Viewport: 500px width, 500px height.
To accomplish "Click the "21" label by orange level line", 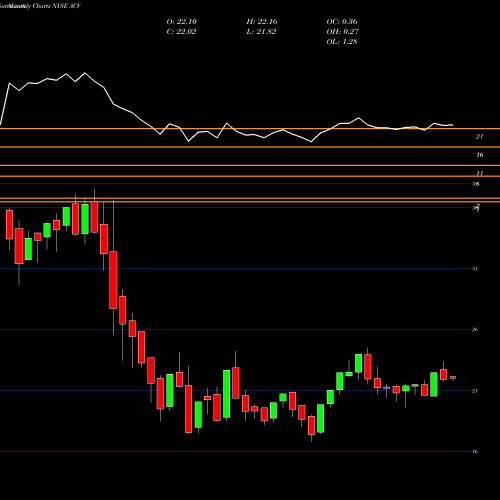I will [x=480, y=136].
